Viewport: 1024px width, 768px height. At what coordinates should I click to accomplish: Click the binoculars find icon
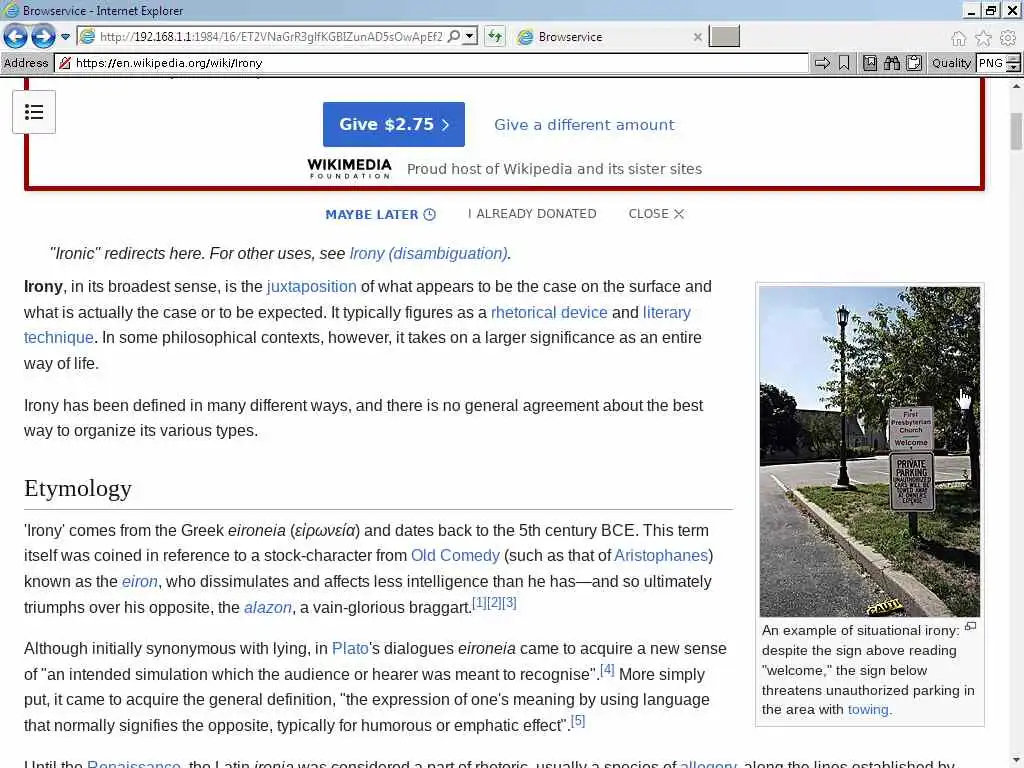(892, 63)
